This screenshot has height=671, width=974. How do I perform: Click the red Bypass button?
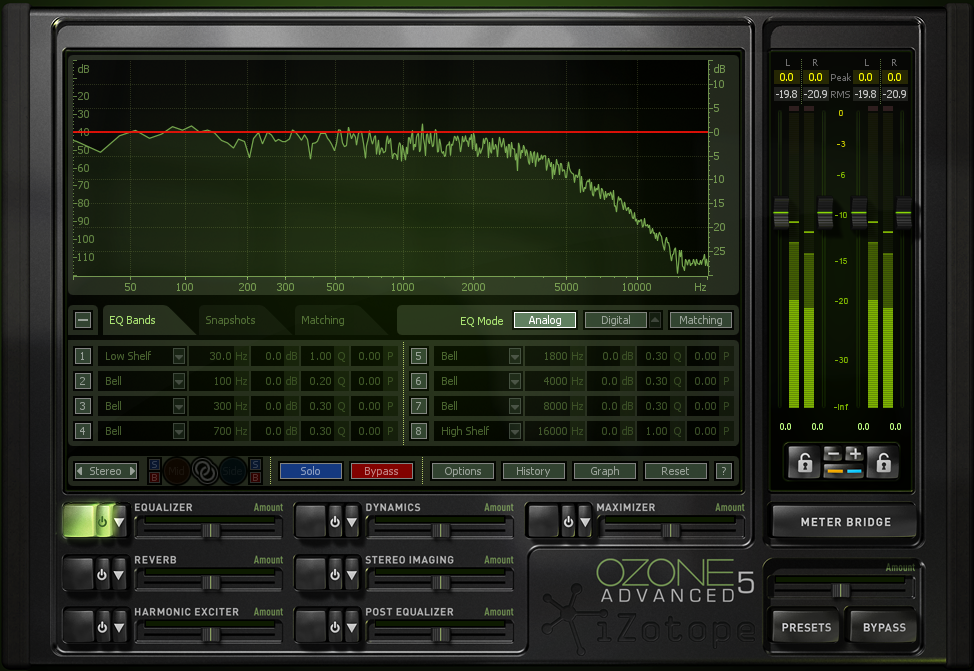click(381, 471)
